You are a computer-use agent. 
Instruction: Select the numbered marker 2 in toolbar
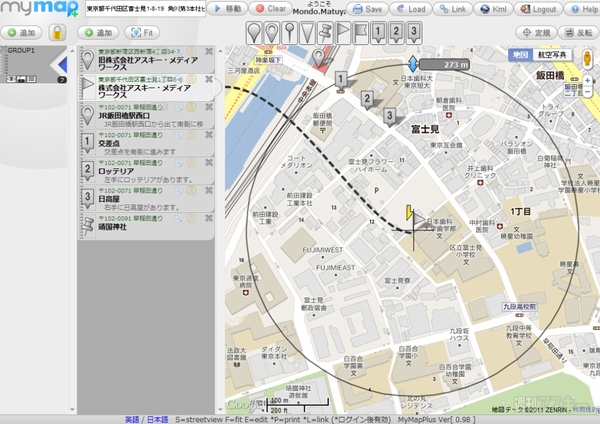(396, 33)
